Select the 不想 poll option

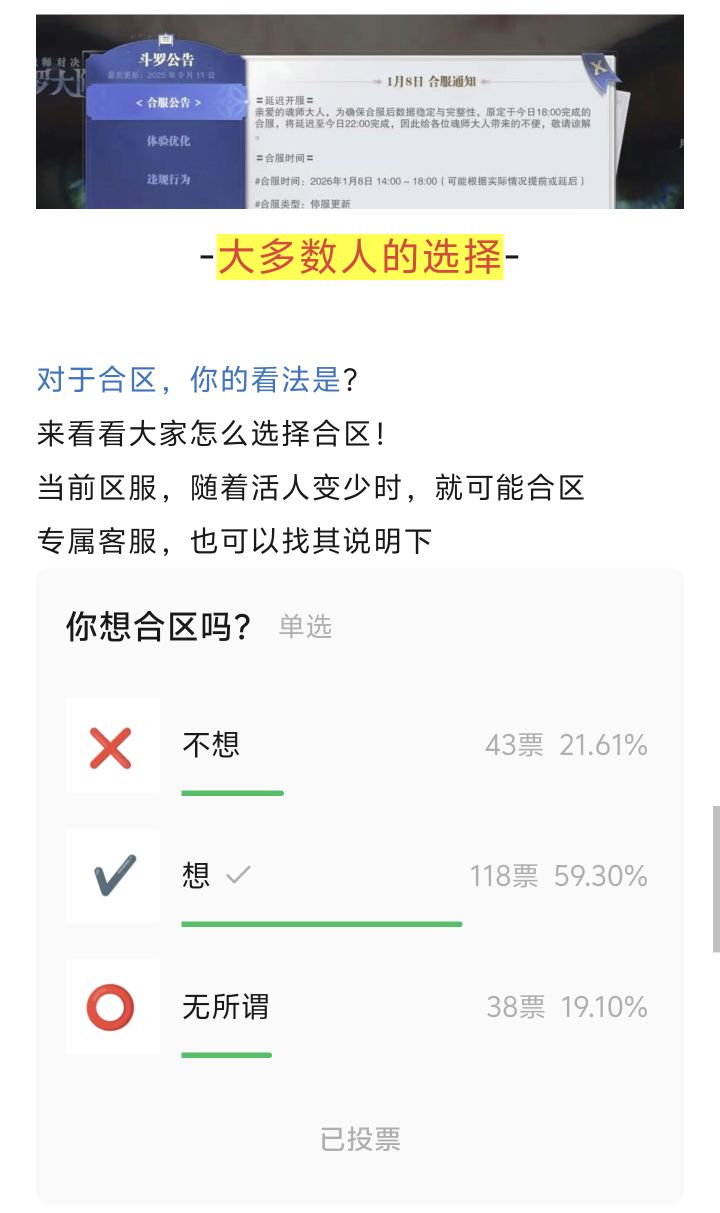pyautogui.click(x=360, y=746)
